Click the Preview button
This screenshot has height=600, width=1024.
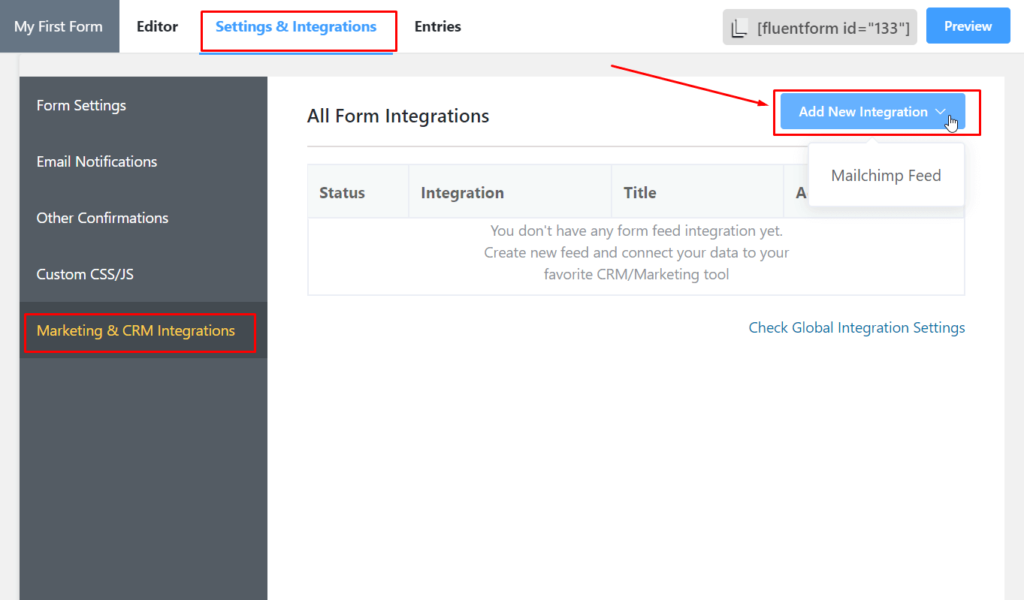pos(967,25)
